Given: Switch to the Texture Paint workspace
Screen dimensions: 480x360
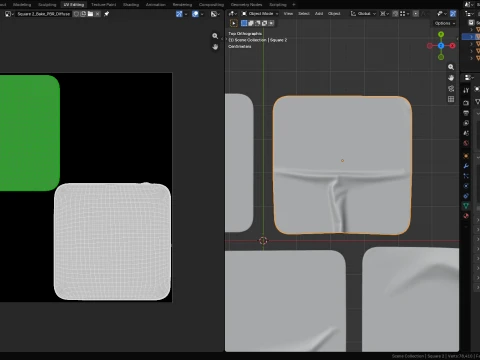Looking at the screenshot, I should tap(104, 5).
